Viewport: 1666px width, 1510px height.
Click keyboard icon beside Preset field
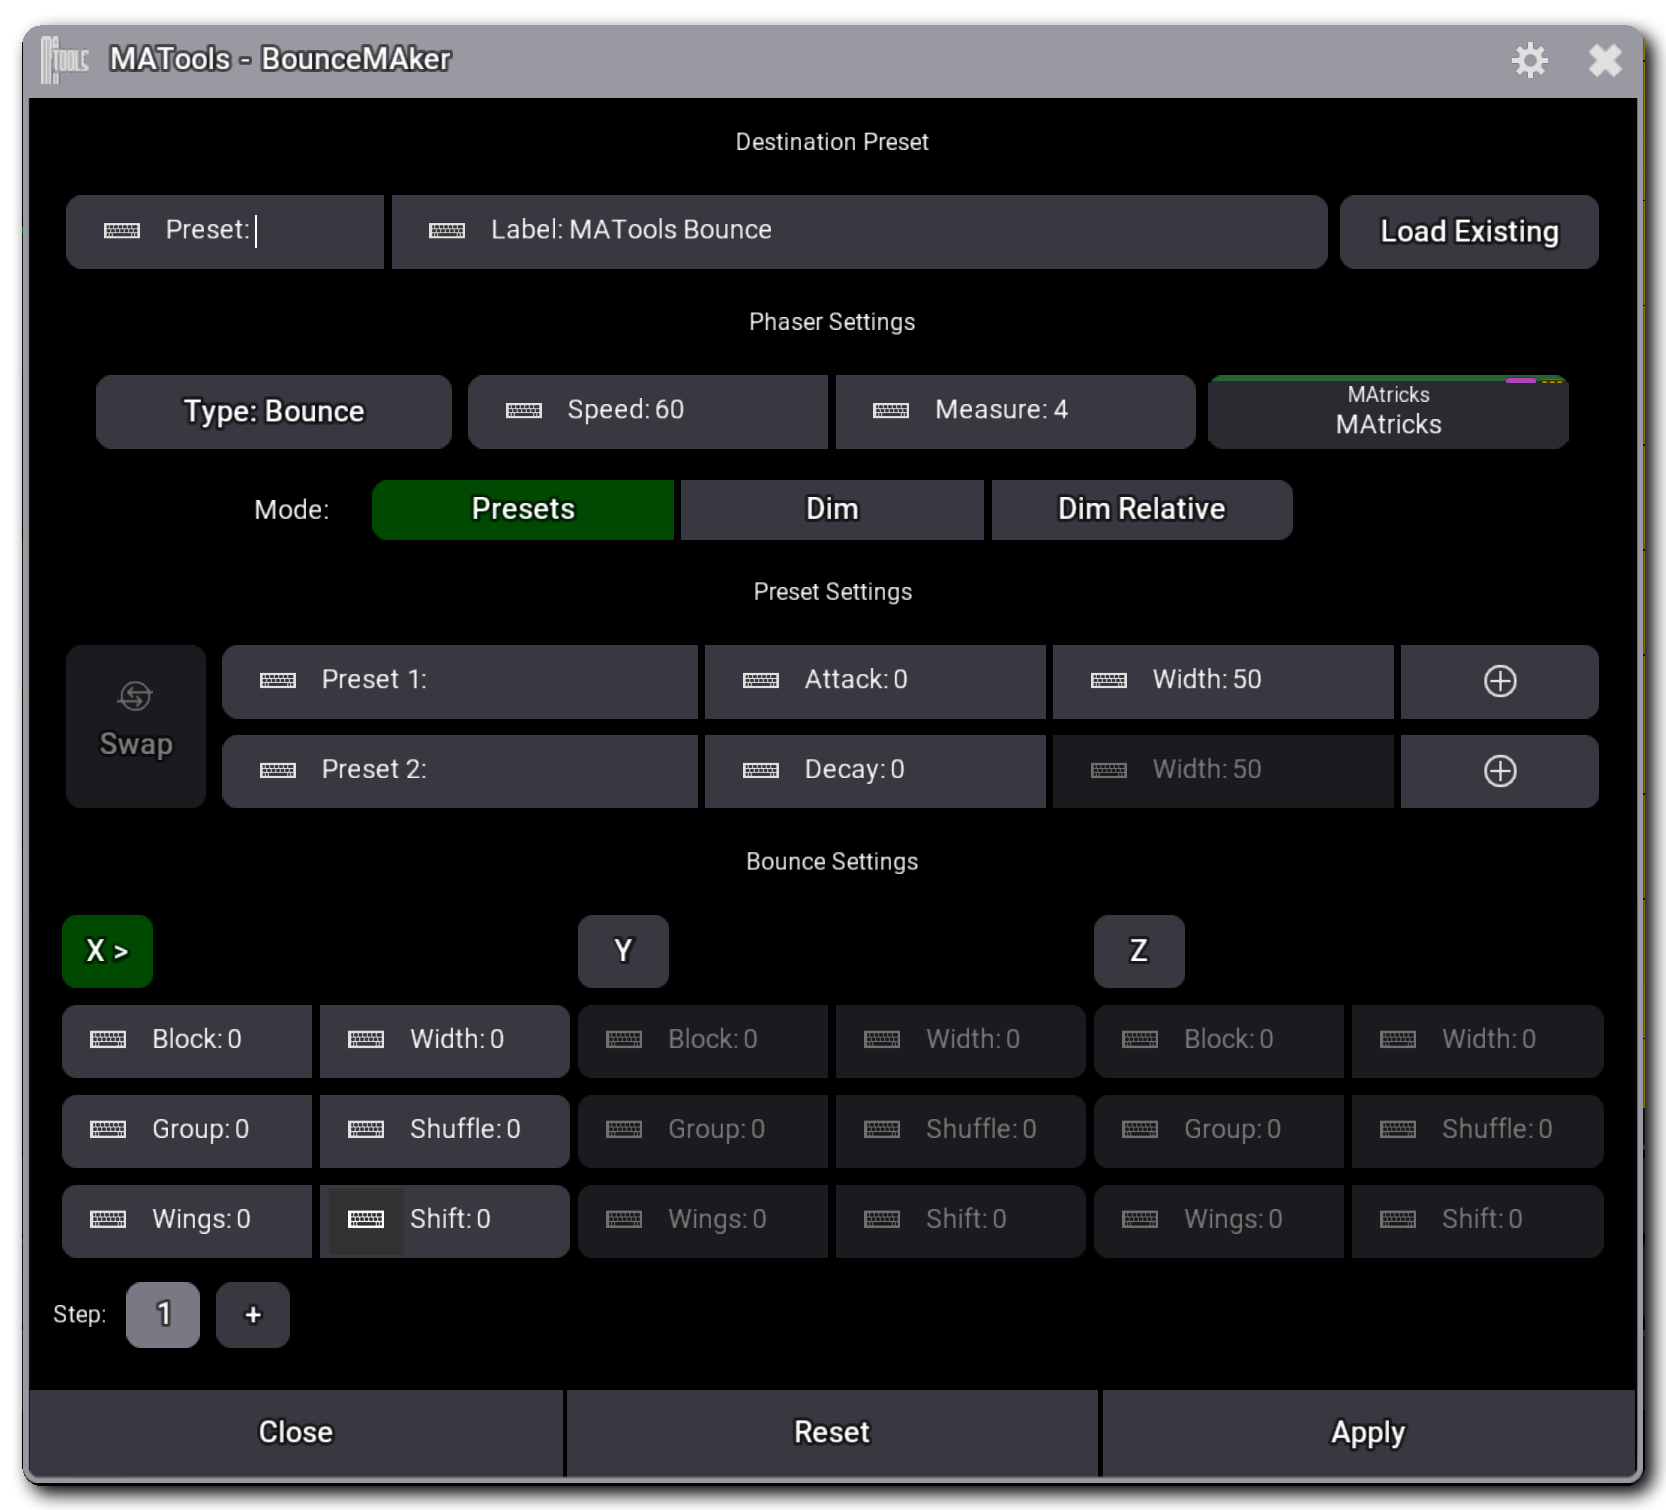pyautogui.click(x=122, y=231)
